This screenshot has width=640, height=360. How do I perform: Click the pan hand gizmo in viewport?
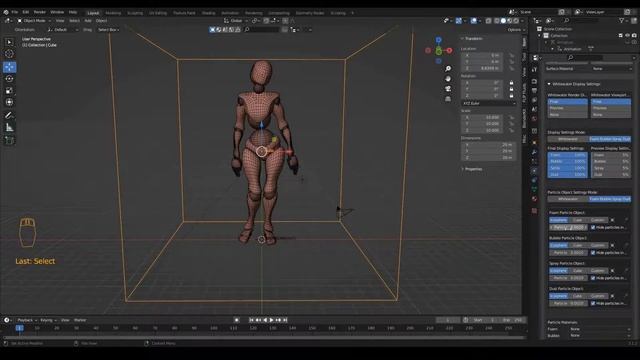(x=448, y=78)
